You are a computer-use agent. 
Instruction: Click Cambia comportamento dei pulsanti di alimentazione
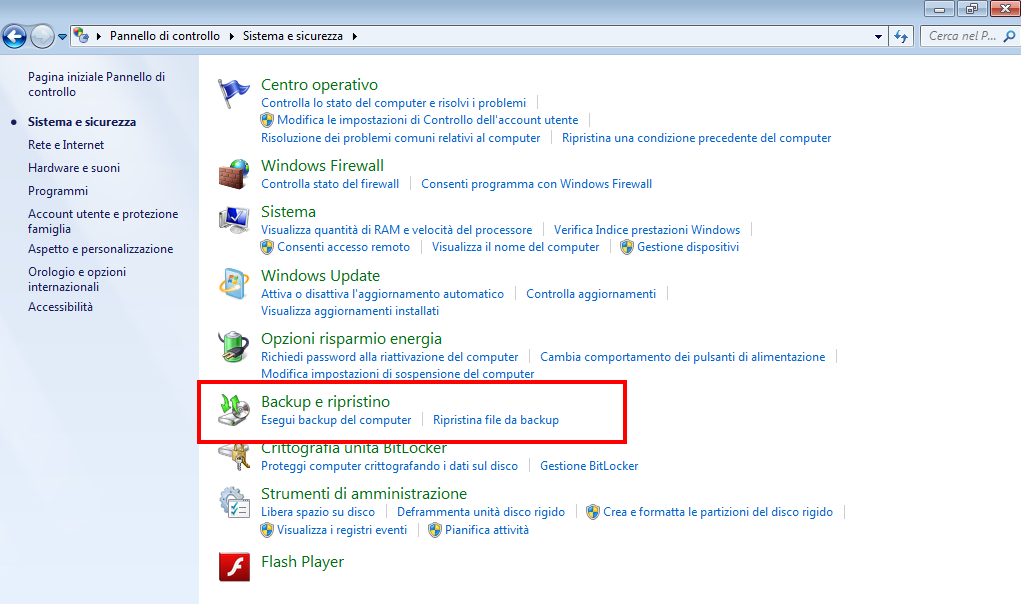pyautogui.click(x=682, y=357)
